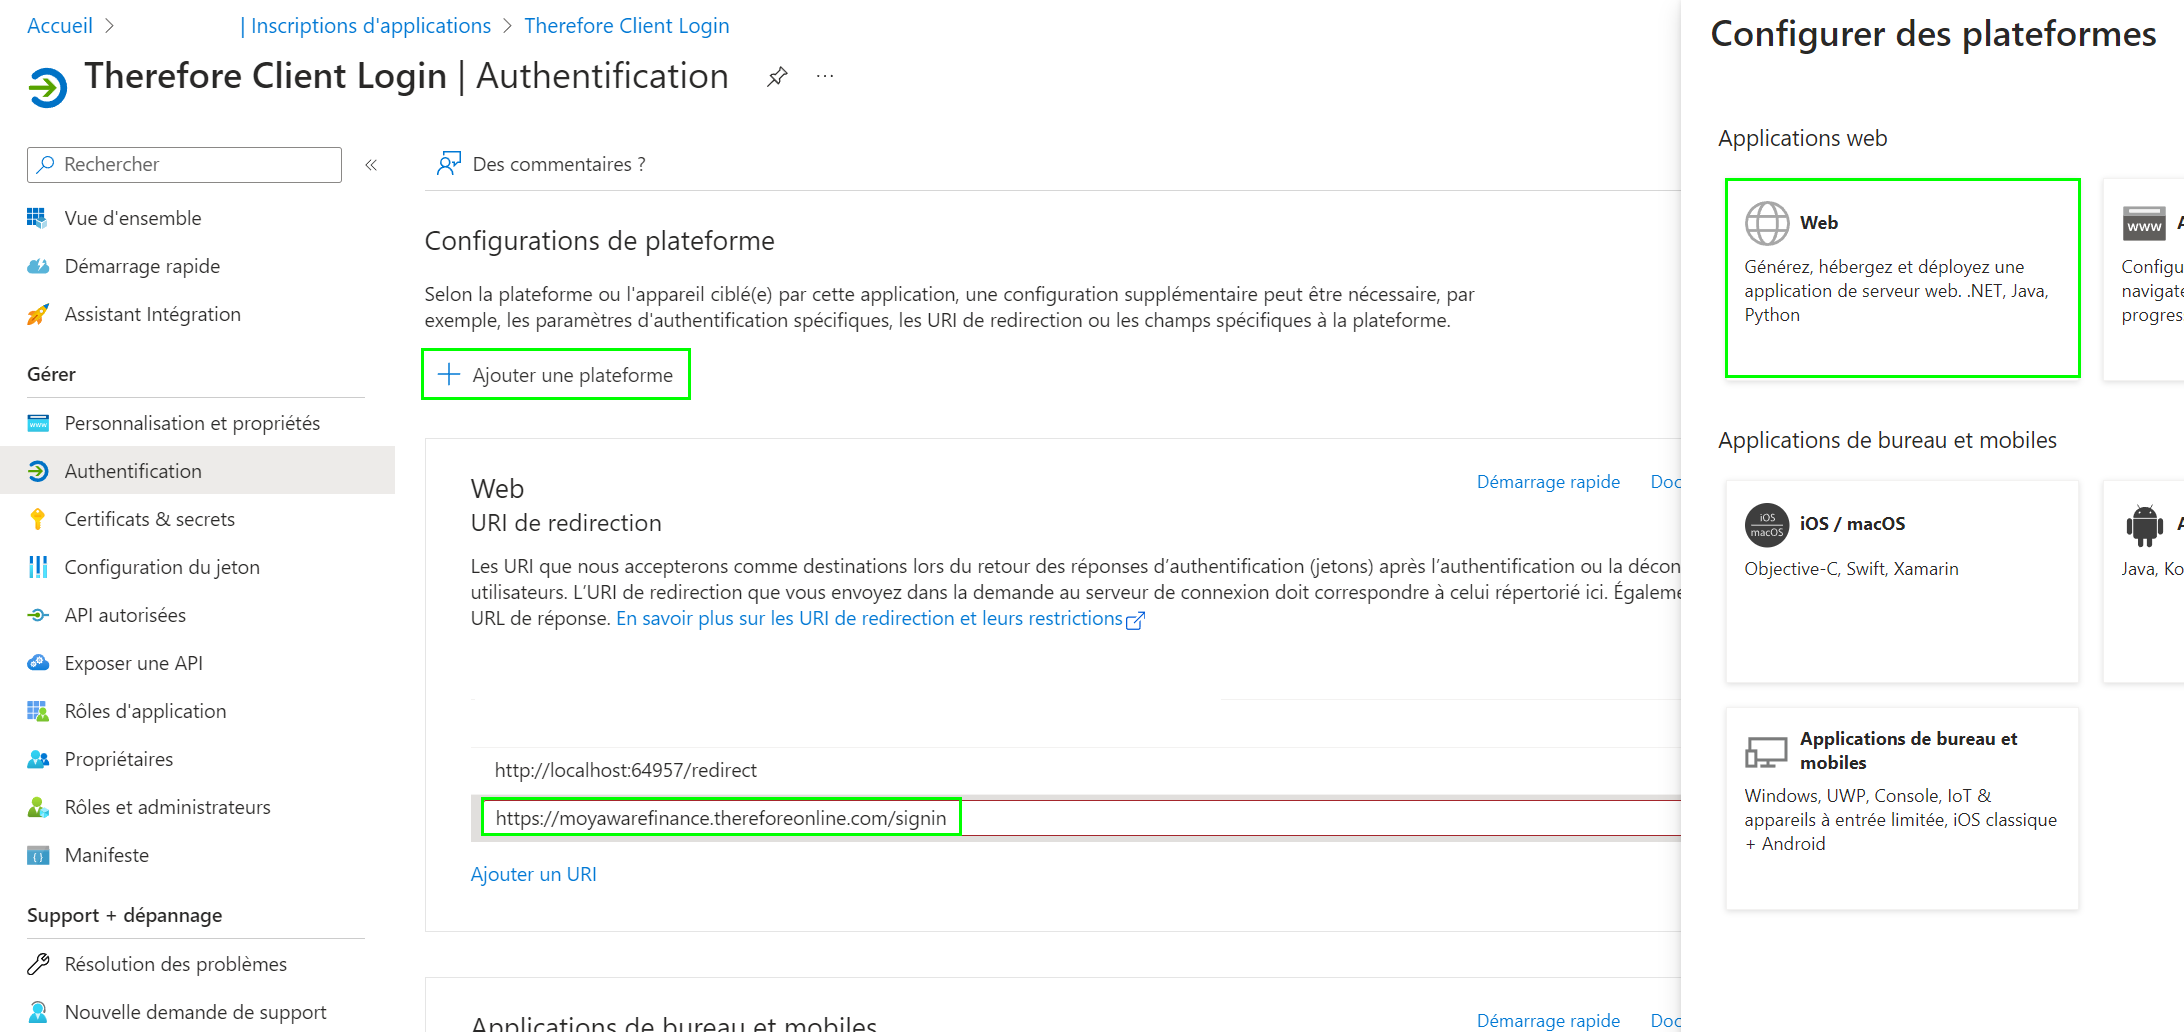Click the cloud icon for Exposer une API
This screenshot has height=1032, width=2184.
click(x=38, y=663)
